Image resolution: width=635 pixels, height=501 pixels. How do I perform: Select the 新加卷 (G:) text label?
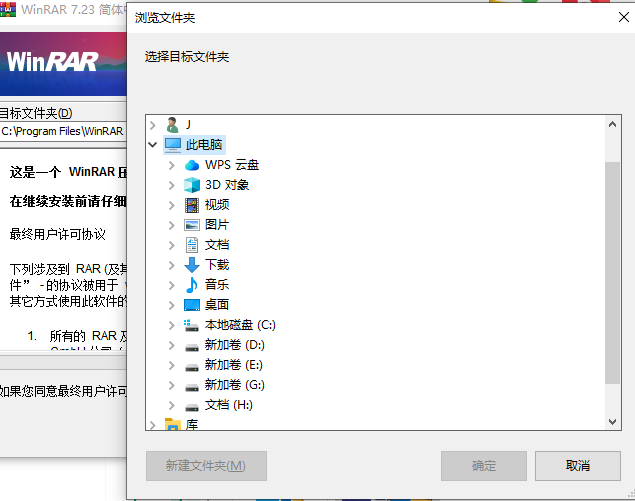tap(235, 385)
